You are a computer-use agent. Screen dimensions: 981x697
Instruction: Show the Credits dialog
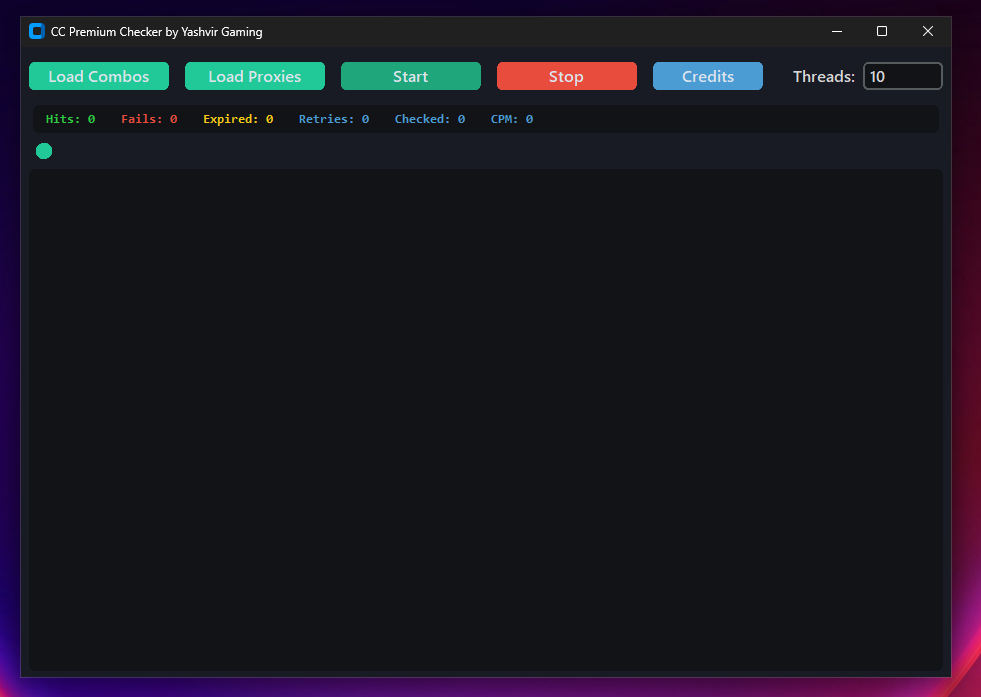[708, 76]
